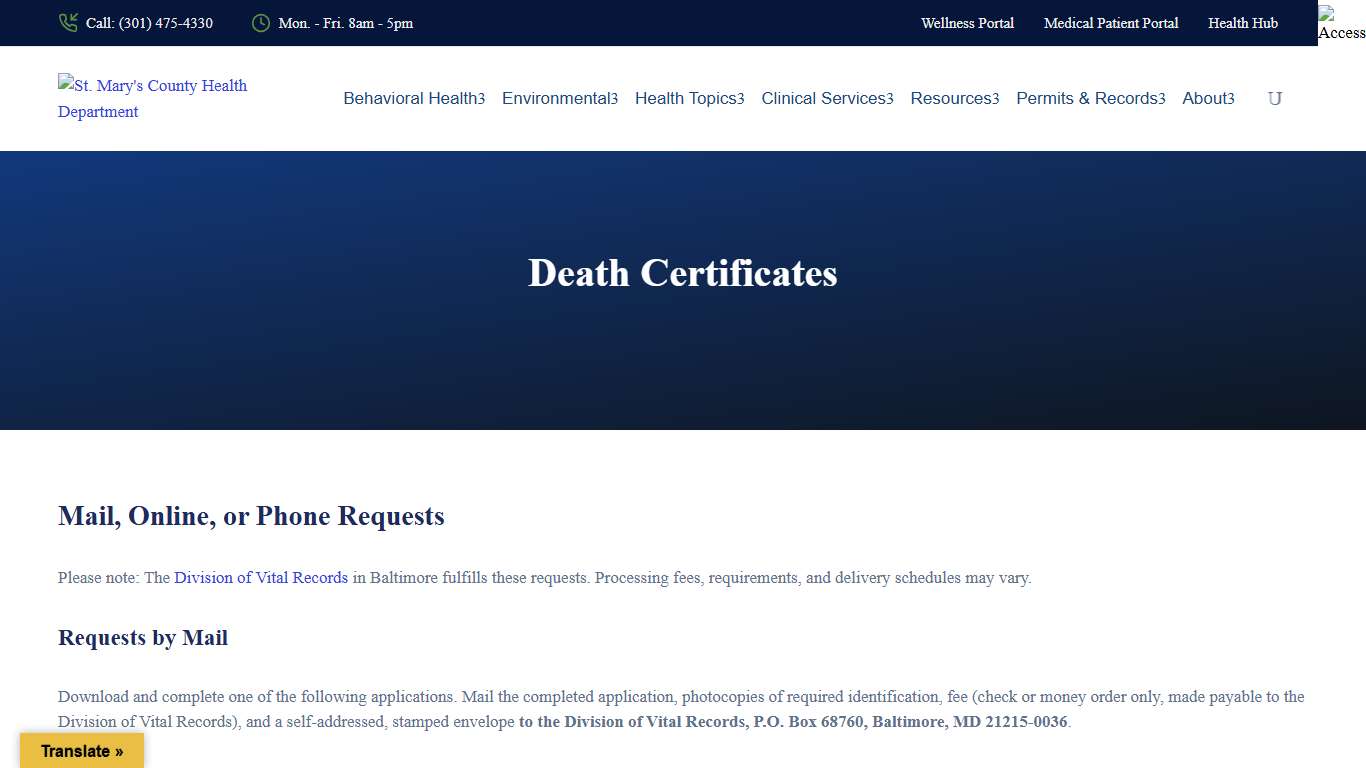Viewport: 1366px width, 768px height.
Task: Open the Resources navigation dropdown
Action: (953, 98)
